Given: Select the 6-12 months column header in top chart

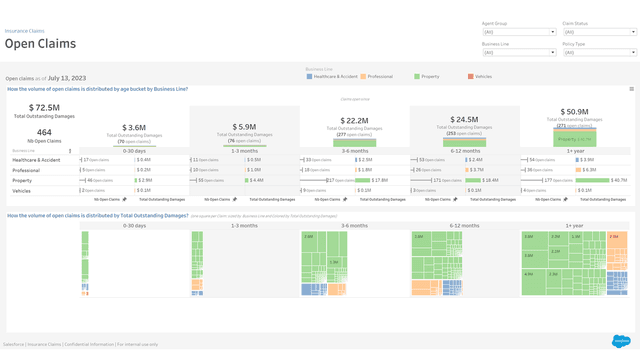Looking at the screenshot, I should tap(465, 151).
